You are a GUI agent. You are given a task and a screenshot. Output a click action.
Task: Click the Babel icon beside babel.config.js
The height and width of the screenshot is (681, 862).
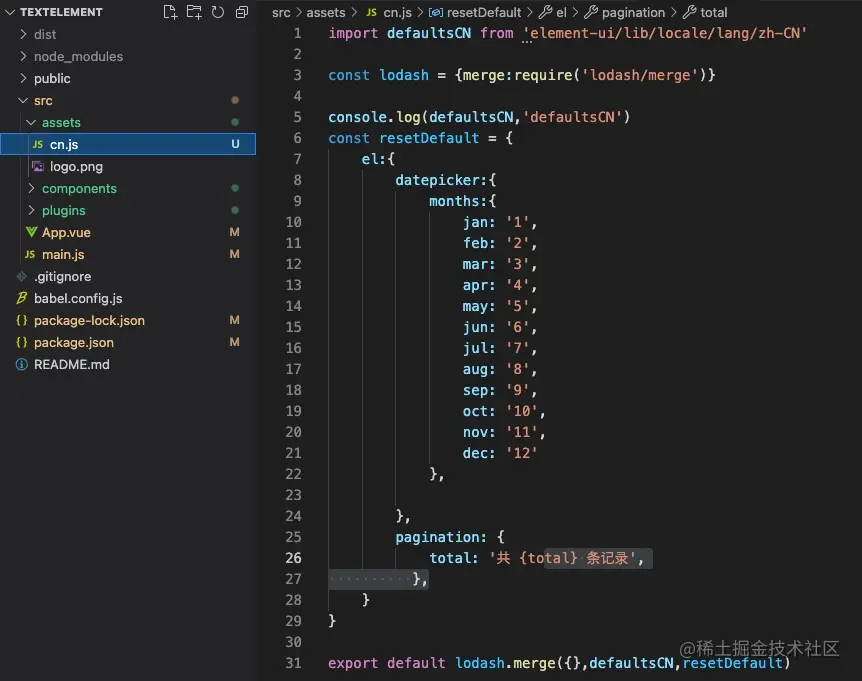pyautogui.click(x=21, y=298)
